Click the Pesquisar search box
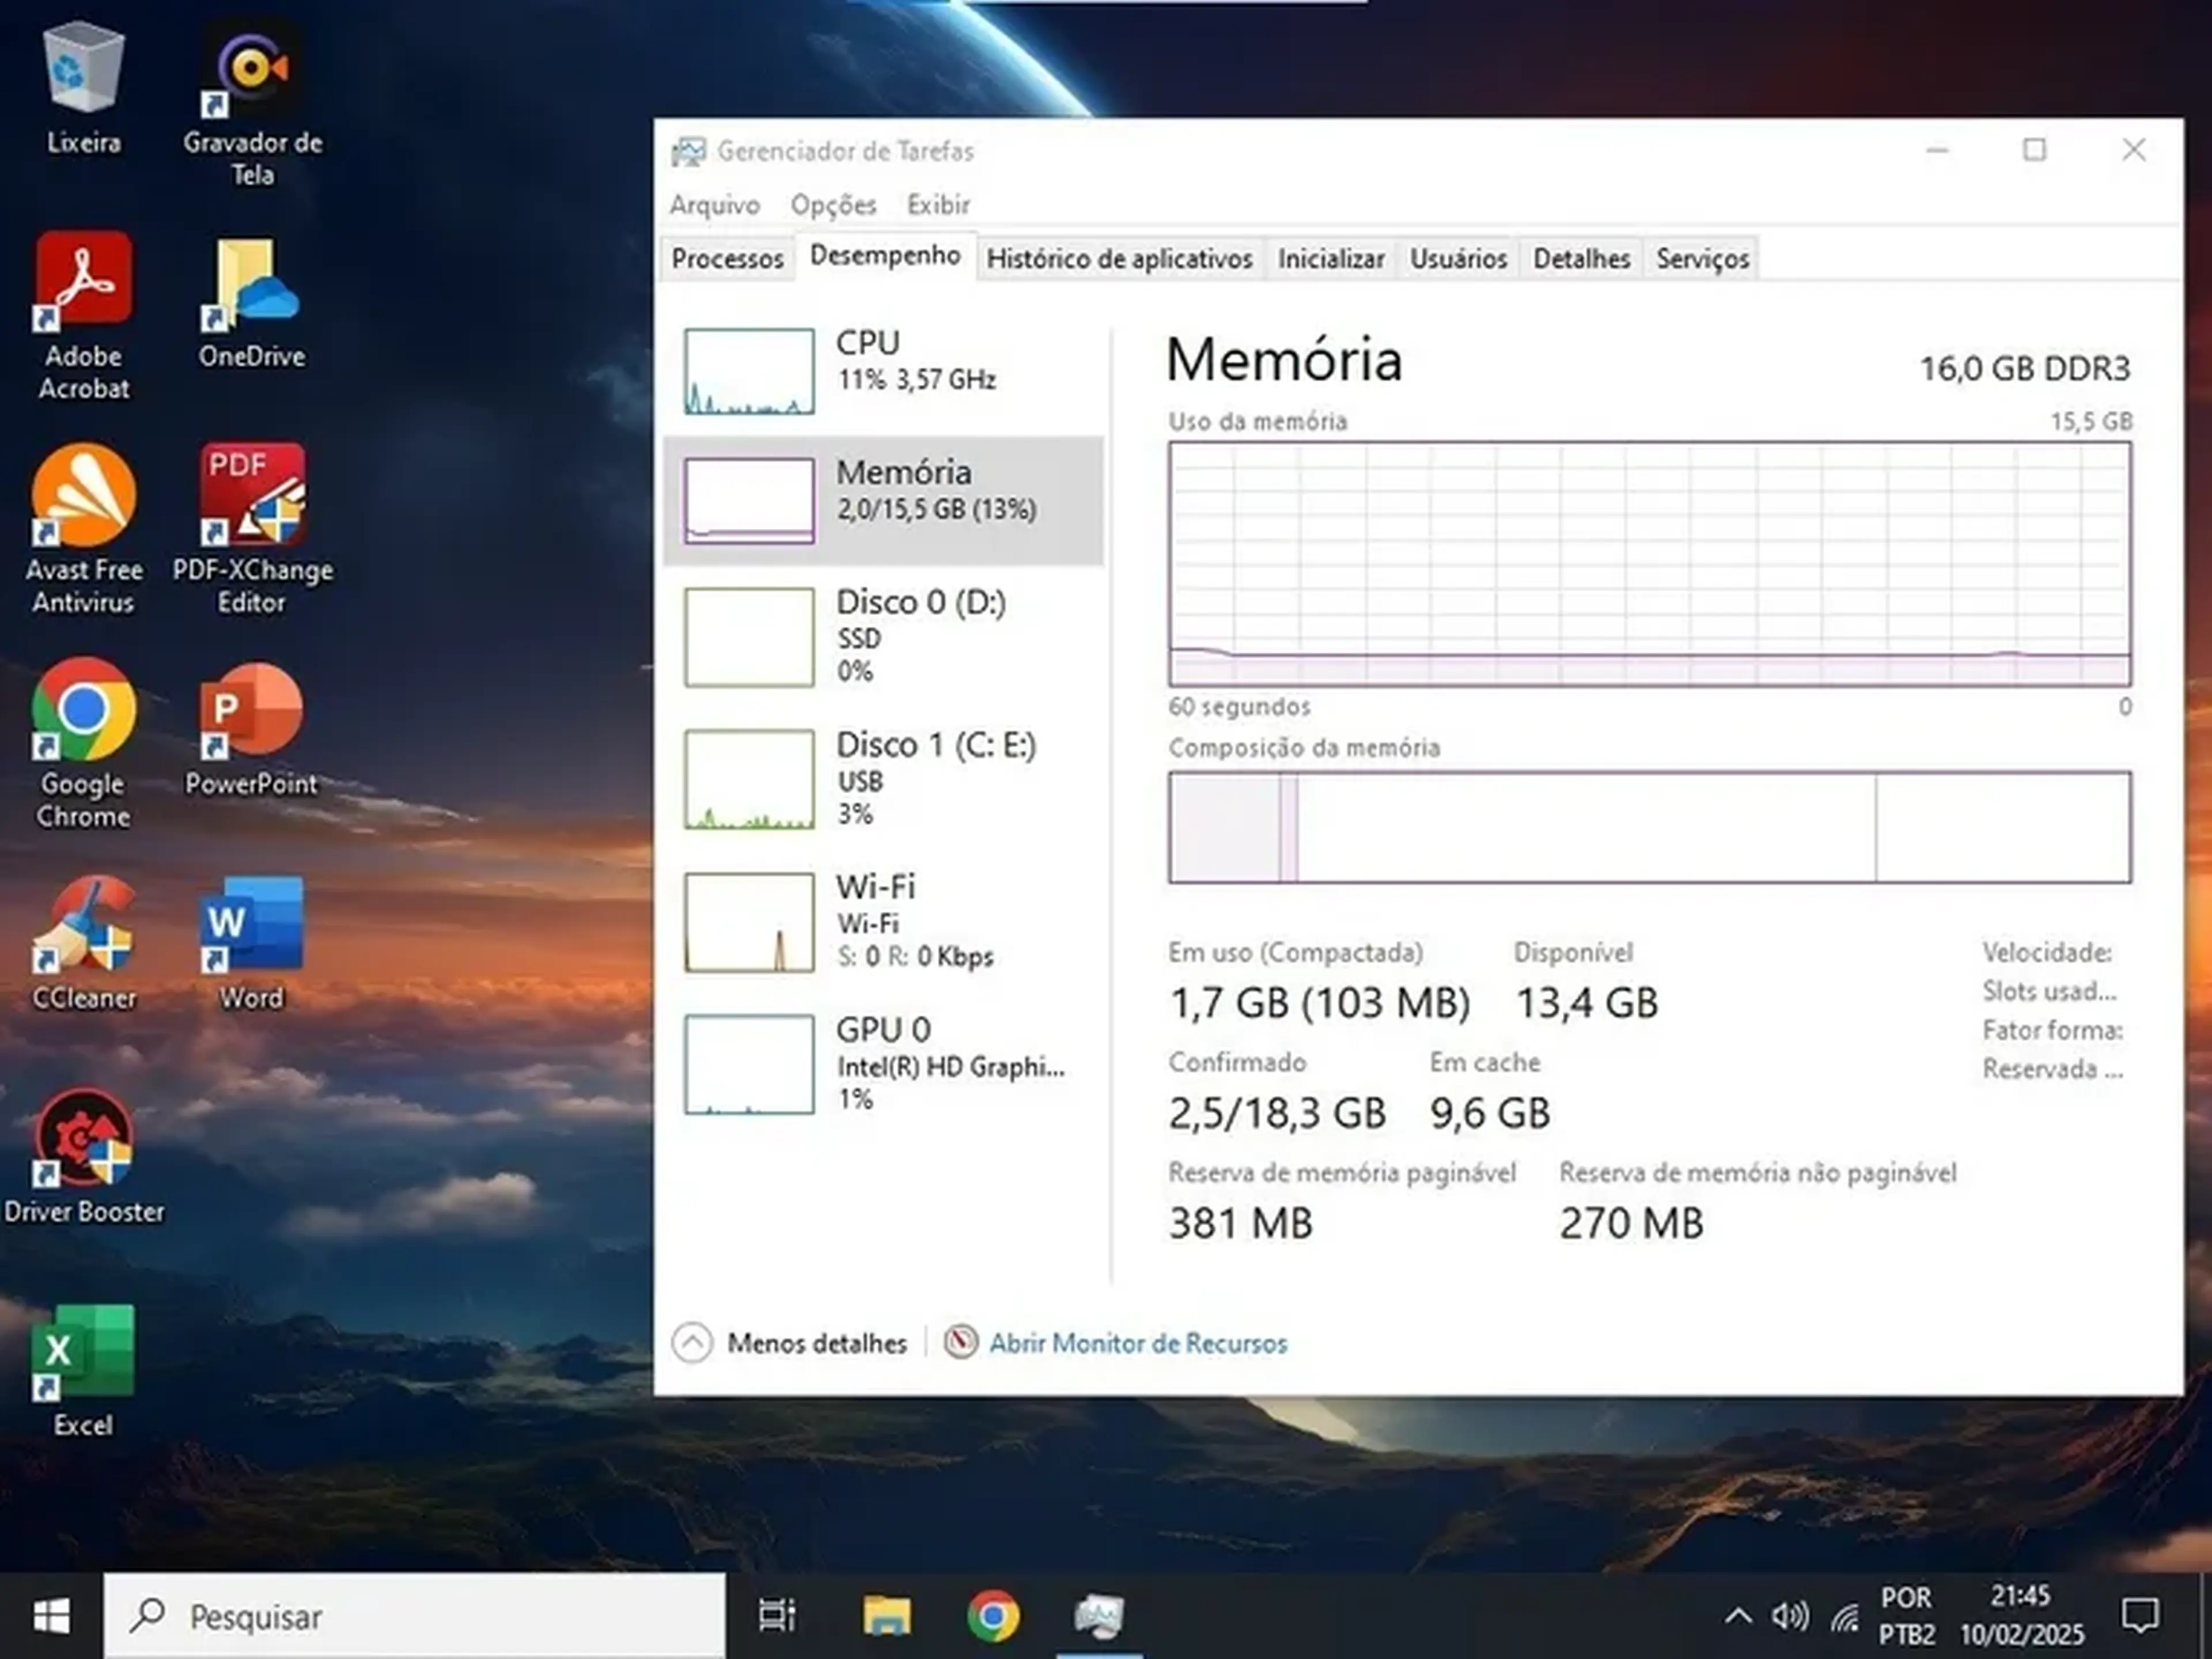The width and height of the screenshot is (2212, 1659). tap(415, 1616)
